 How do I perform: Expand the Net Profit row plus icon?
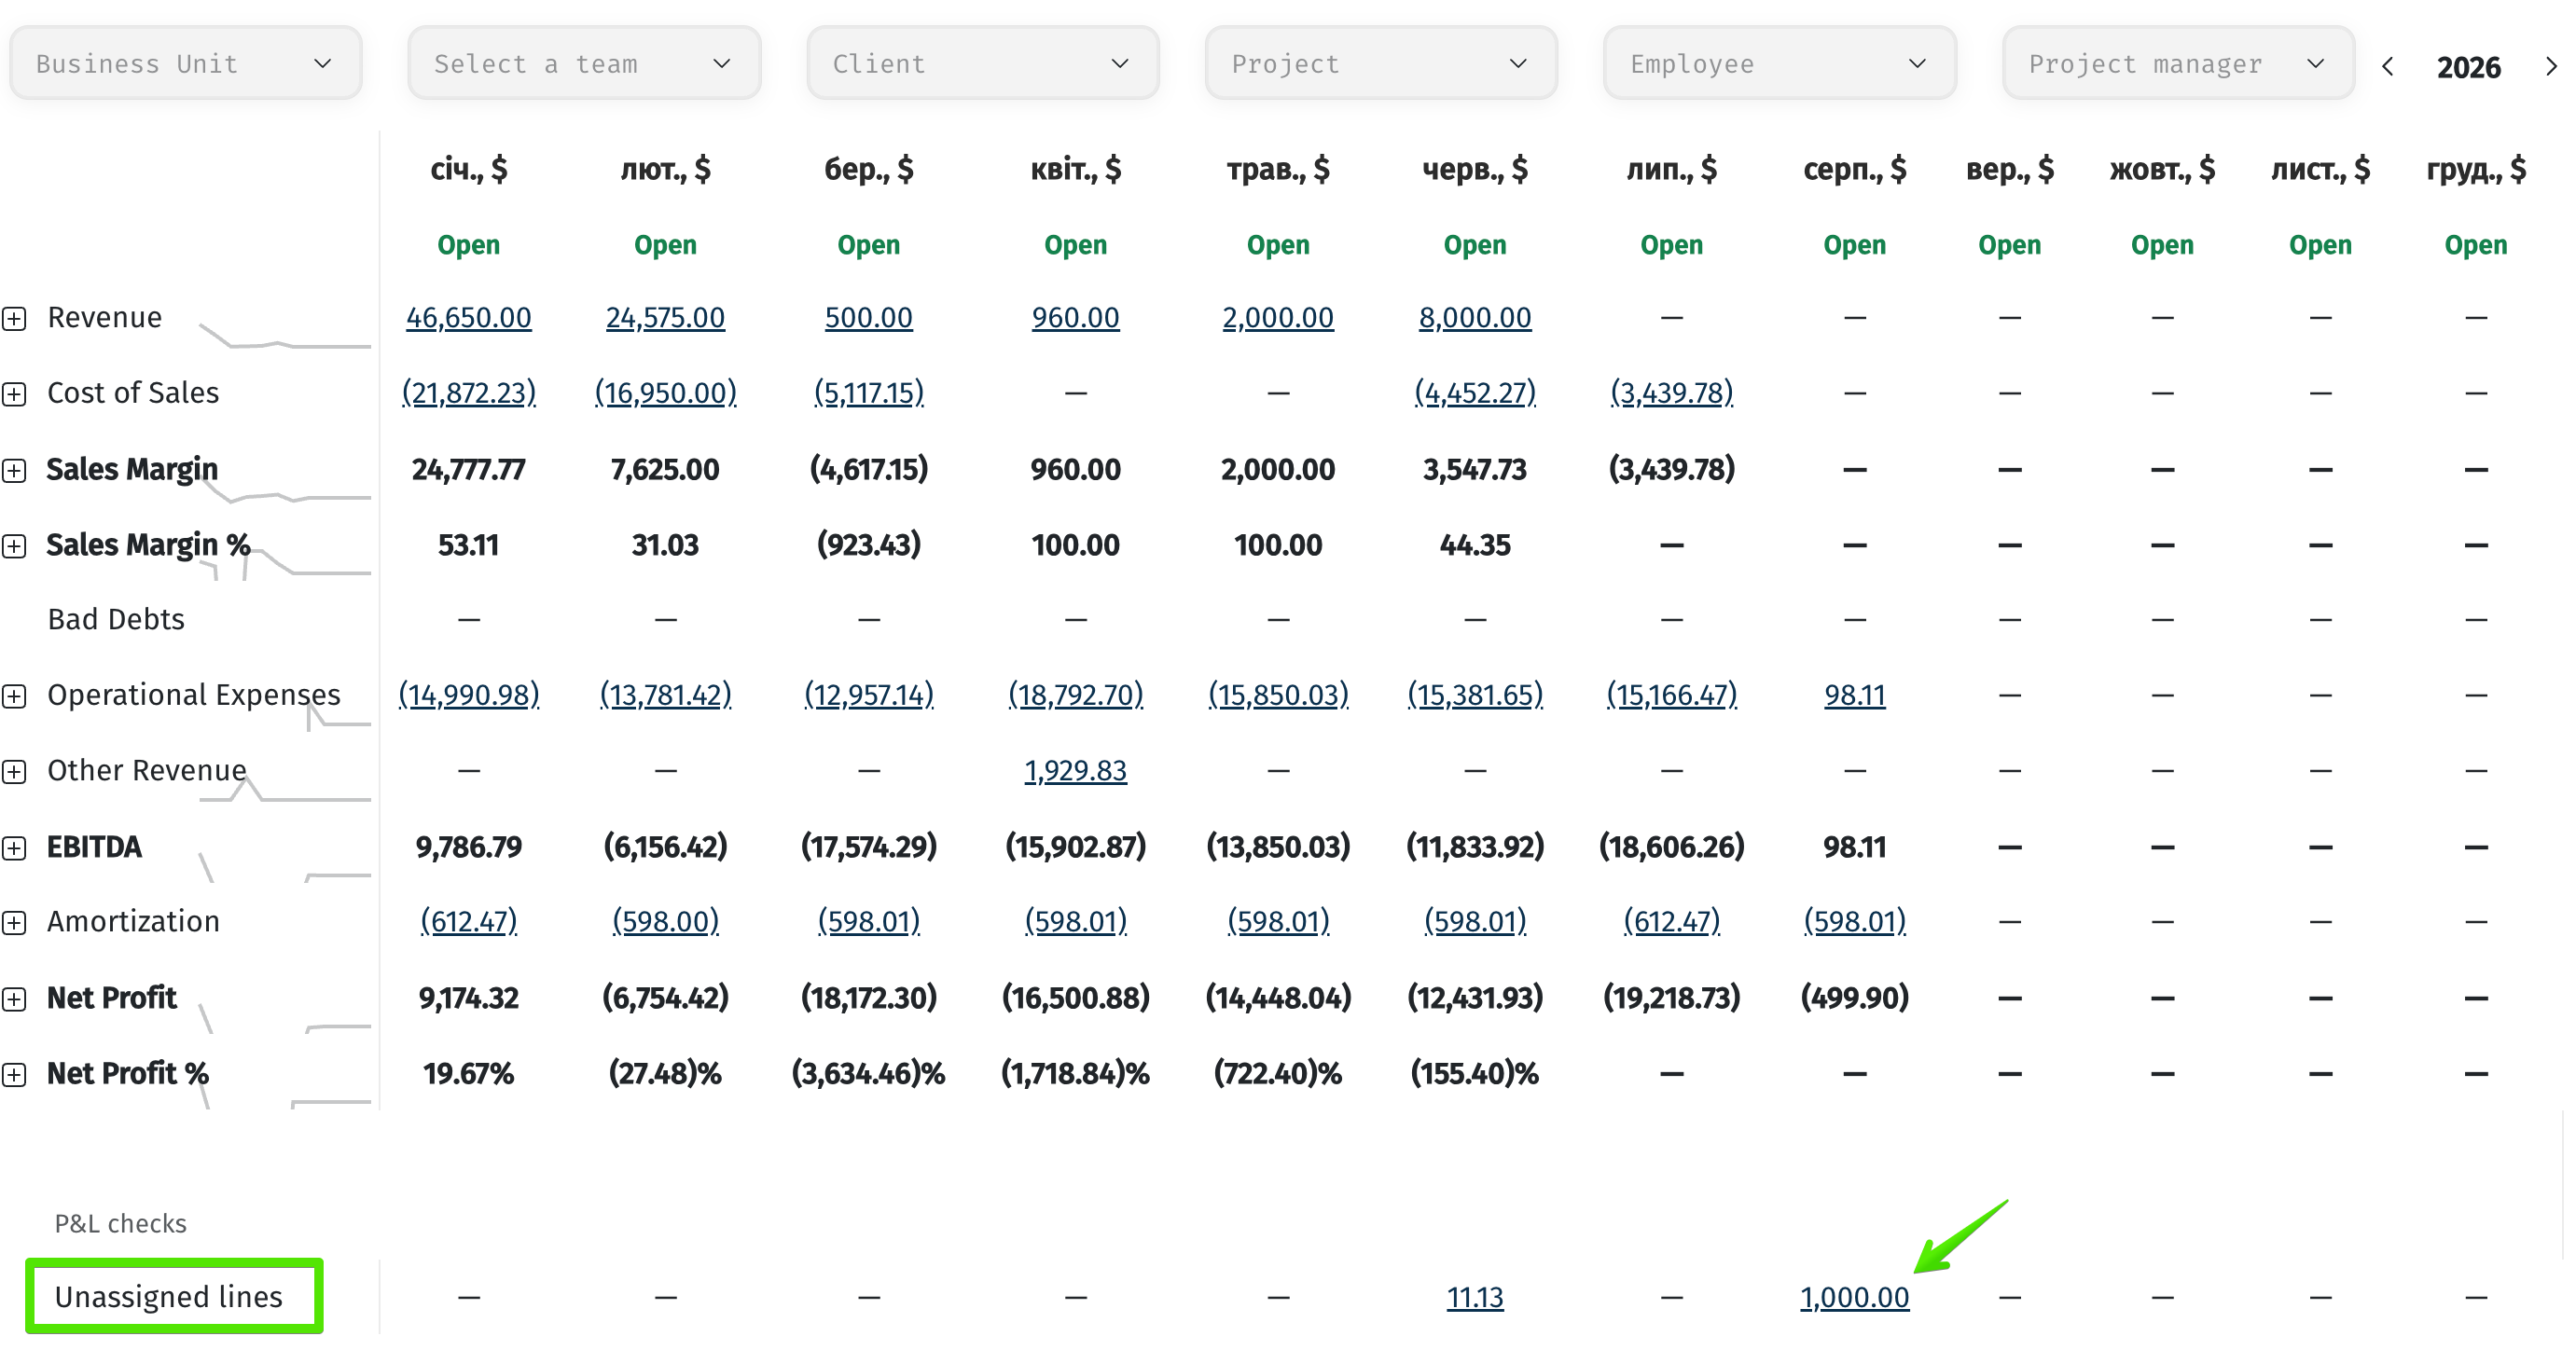[x=14, y=999]
